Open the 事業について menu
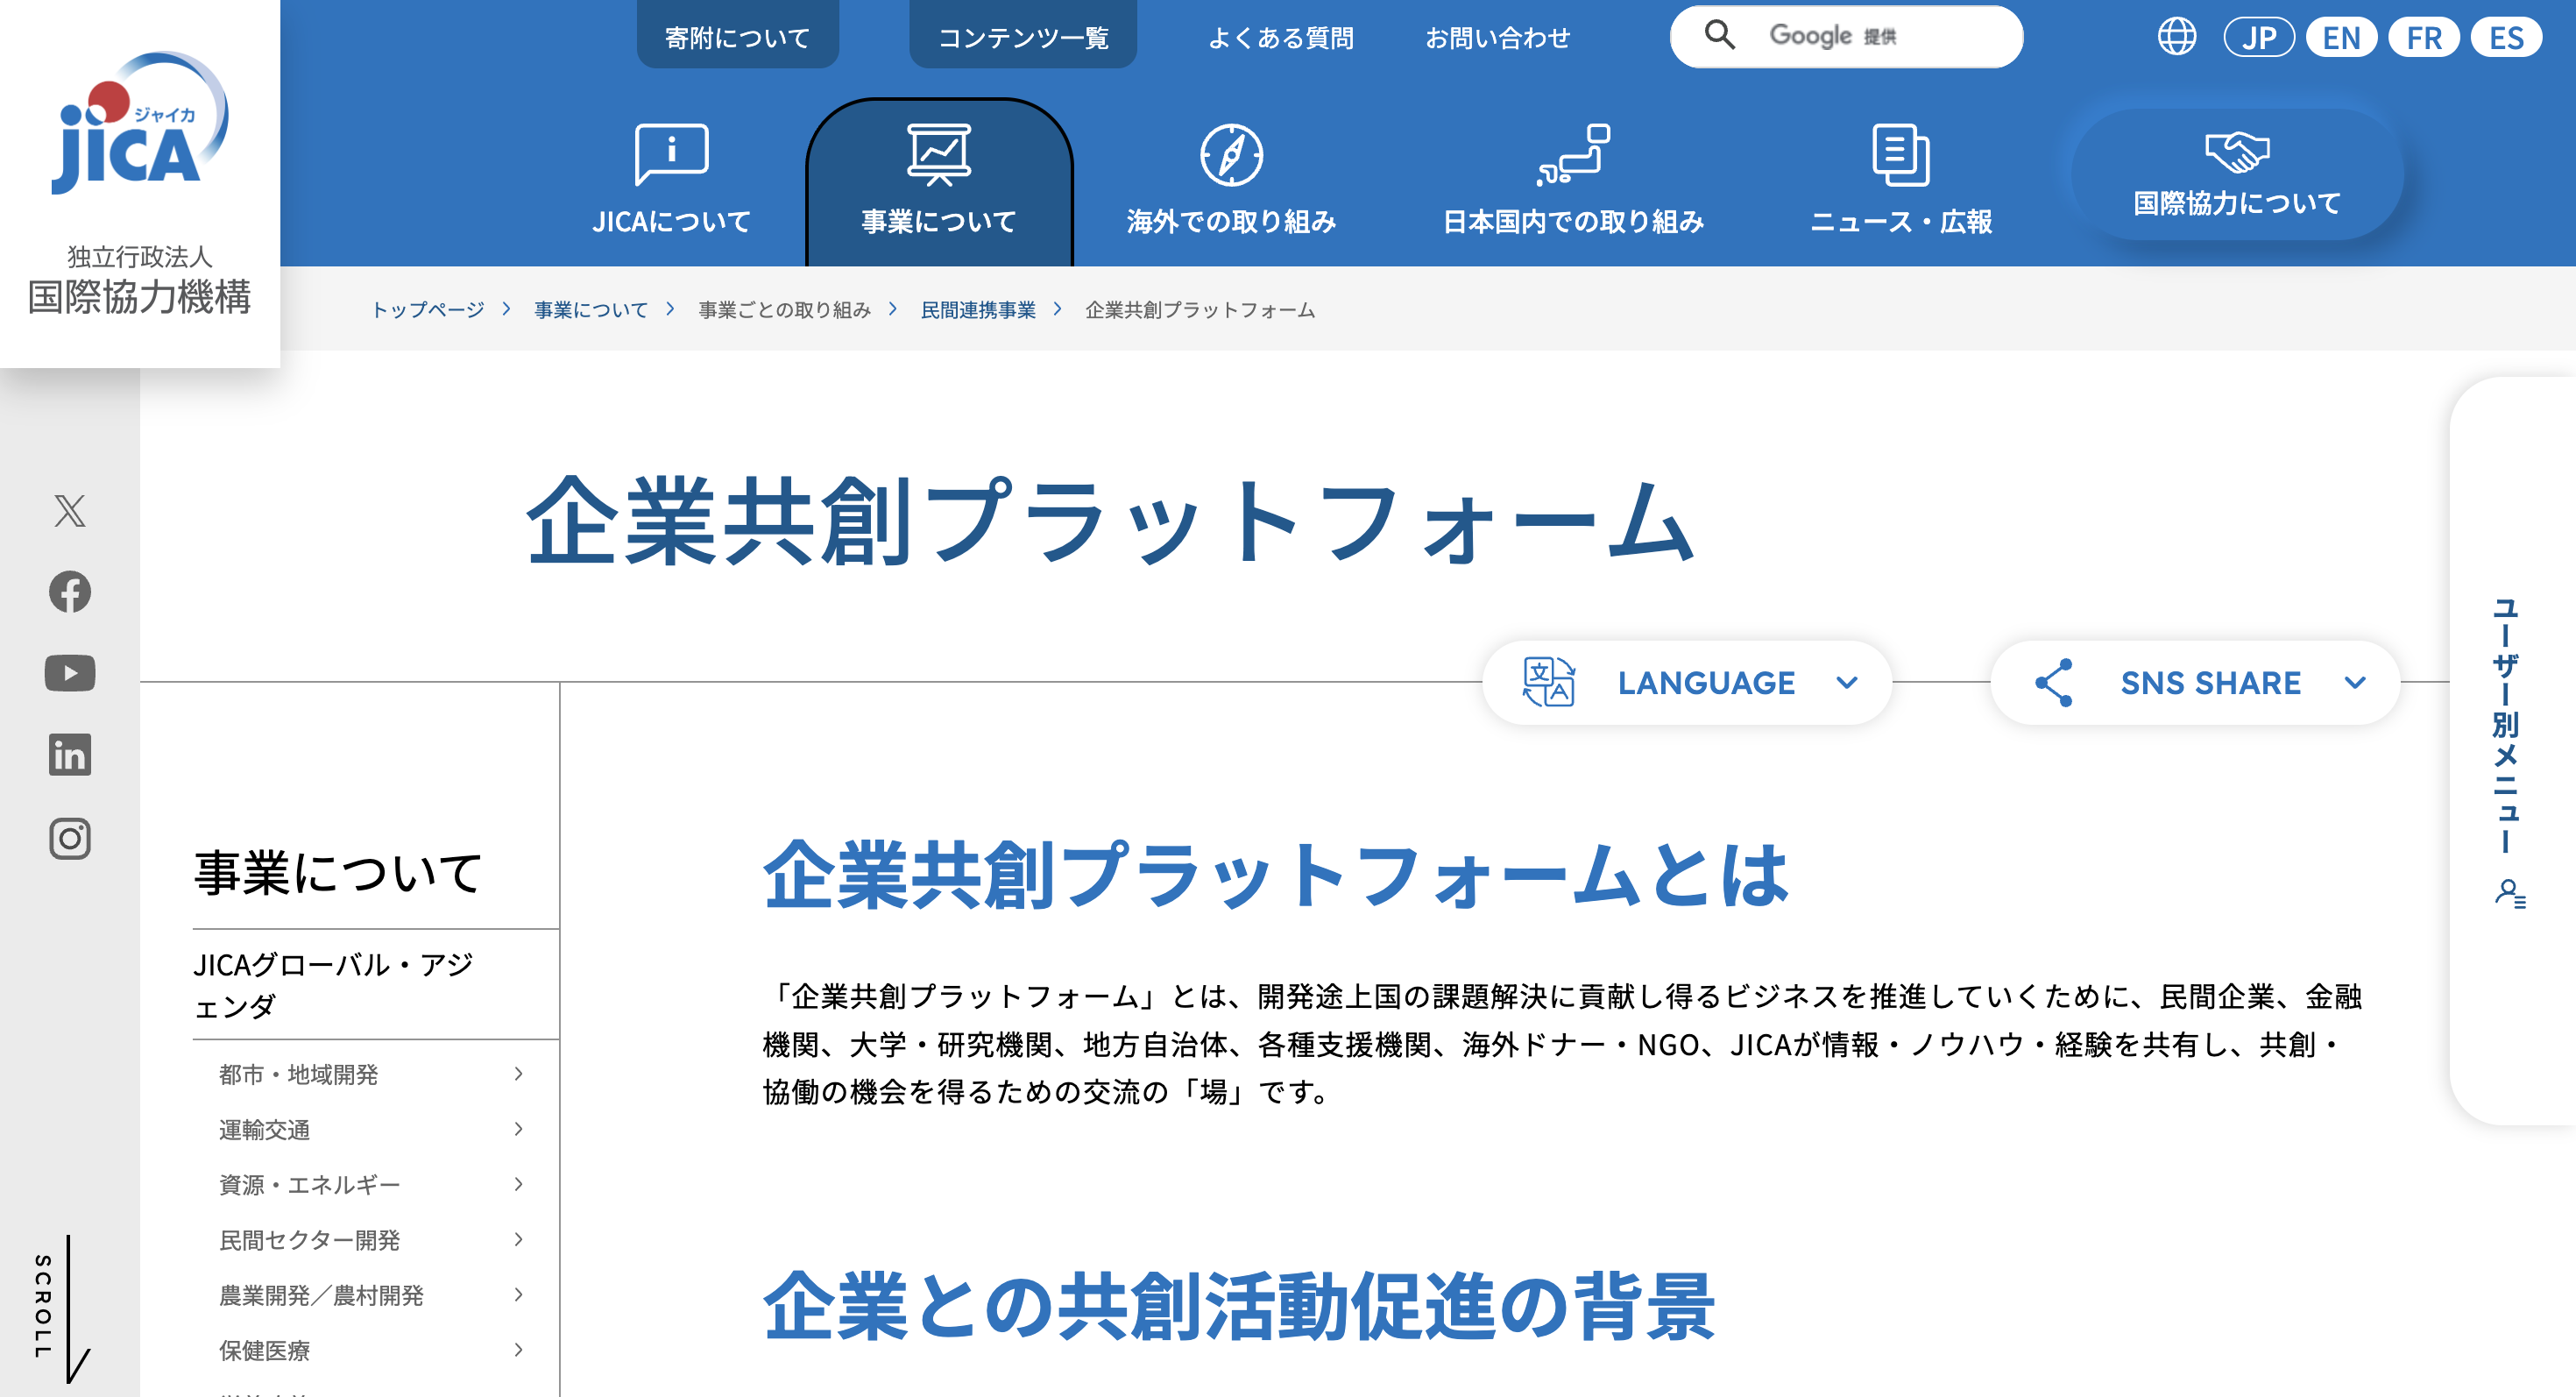Viewport: 2576px width, 1397px height. tap(939, 182)
